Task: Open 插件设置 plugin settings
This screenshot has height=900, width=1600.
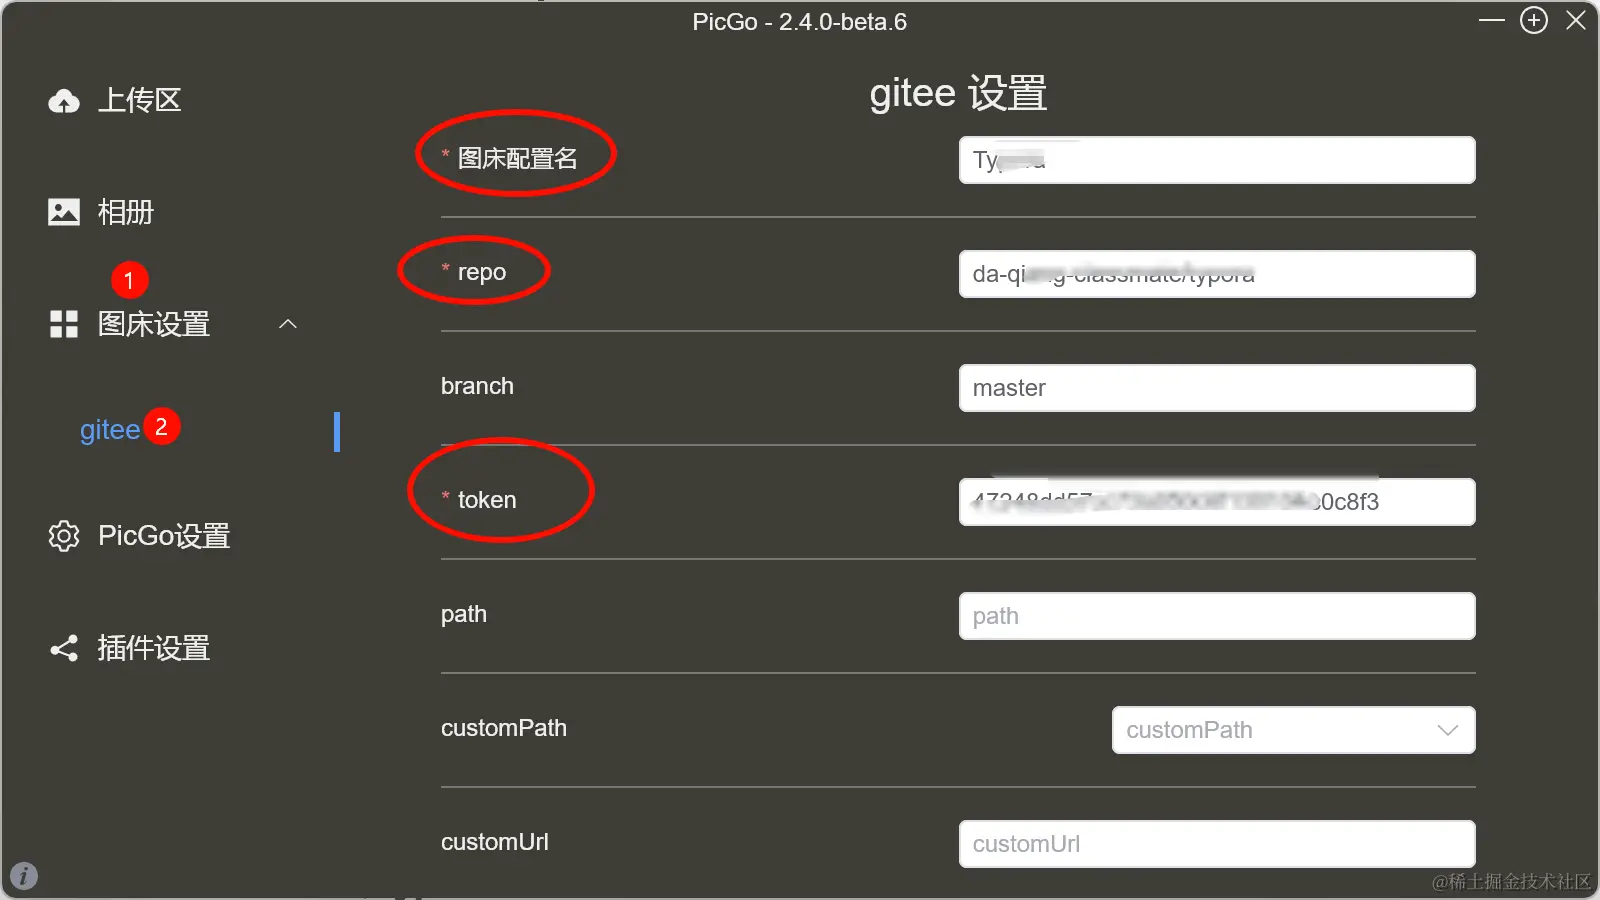Action: coord(153,648)
